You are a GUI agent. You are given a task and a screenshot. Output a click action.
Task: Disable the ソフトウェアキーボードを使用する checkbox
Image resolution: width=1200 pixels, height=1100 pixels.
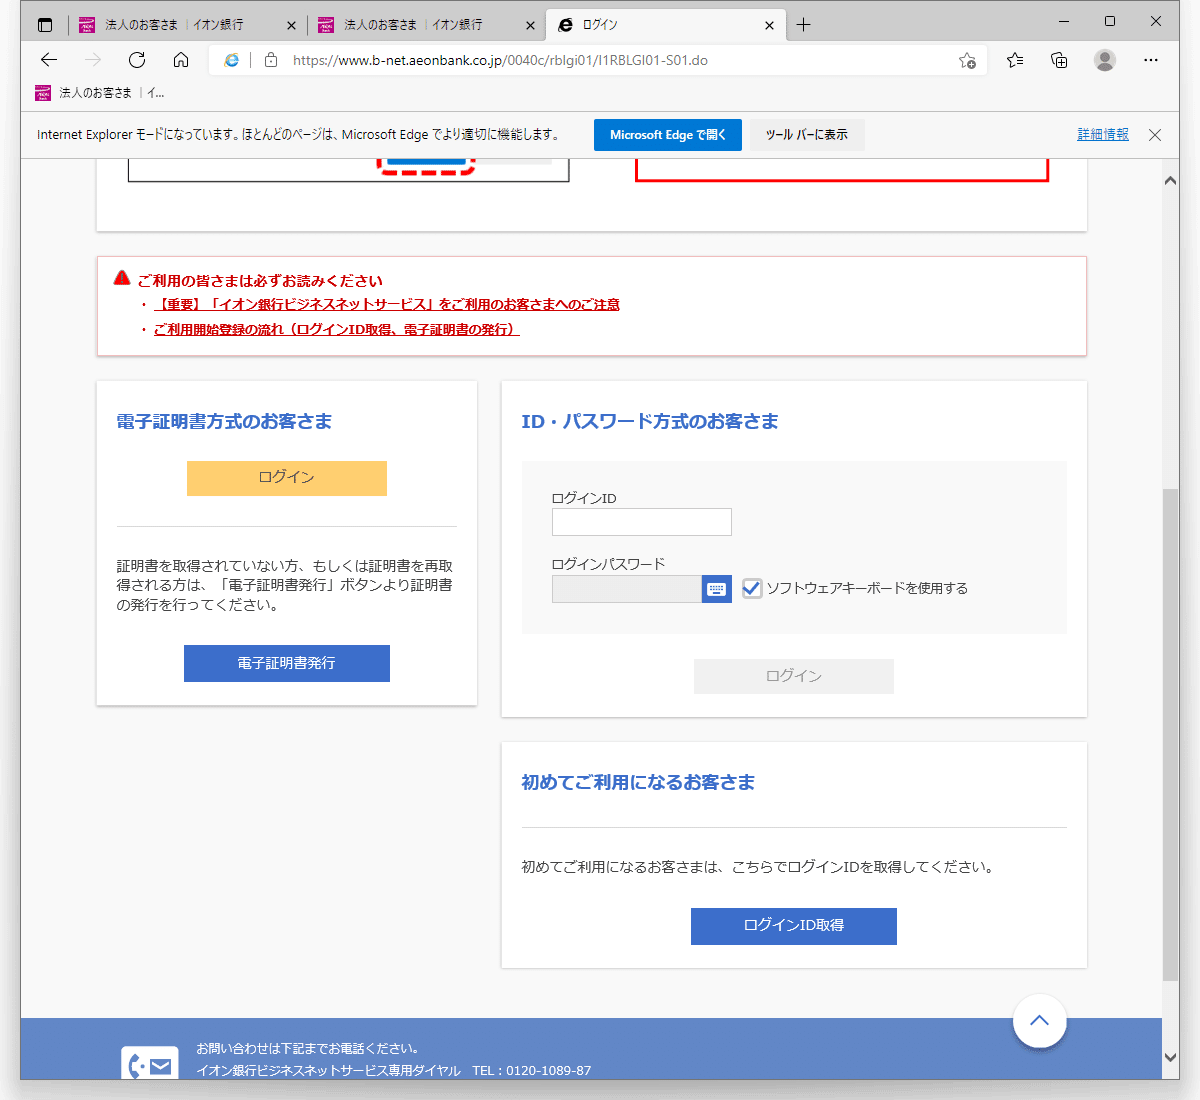click(x=751, y=588)
